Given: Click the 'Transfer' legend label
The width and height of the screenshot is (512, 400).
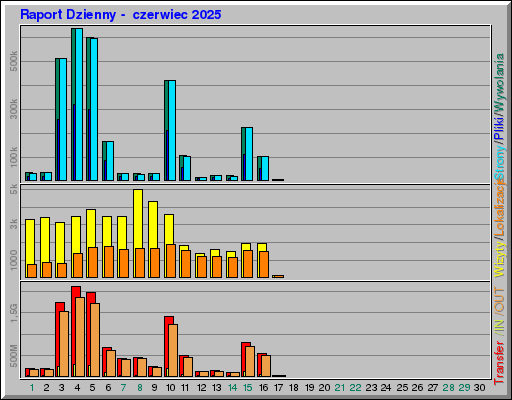Looking at the screenshot, I should 499,363.
